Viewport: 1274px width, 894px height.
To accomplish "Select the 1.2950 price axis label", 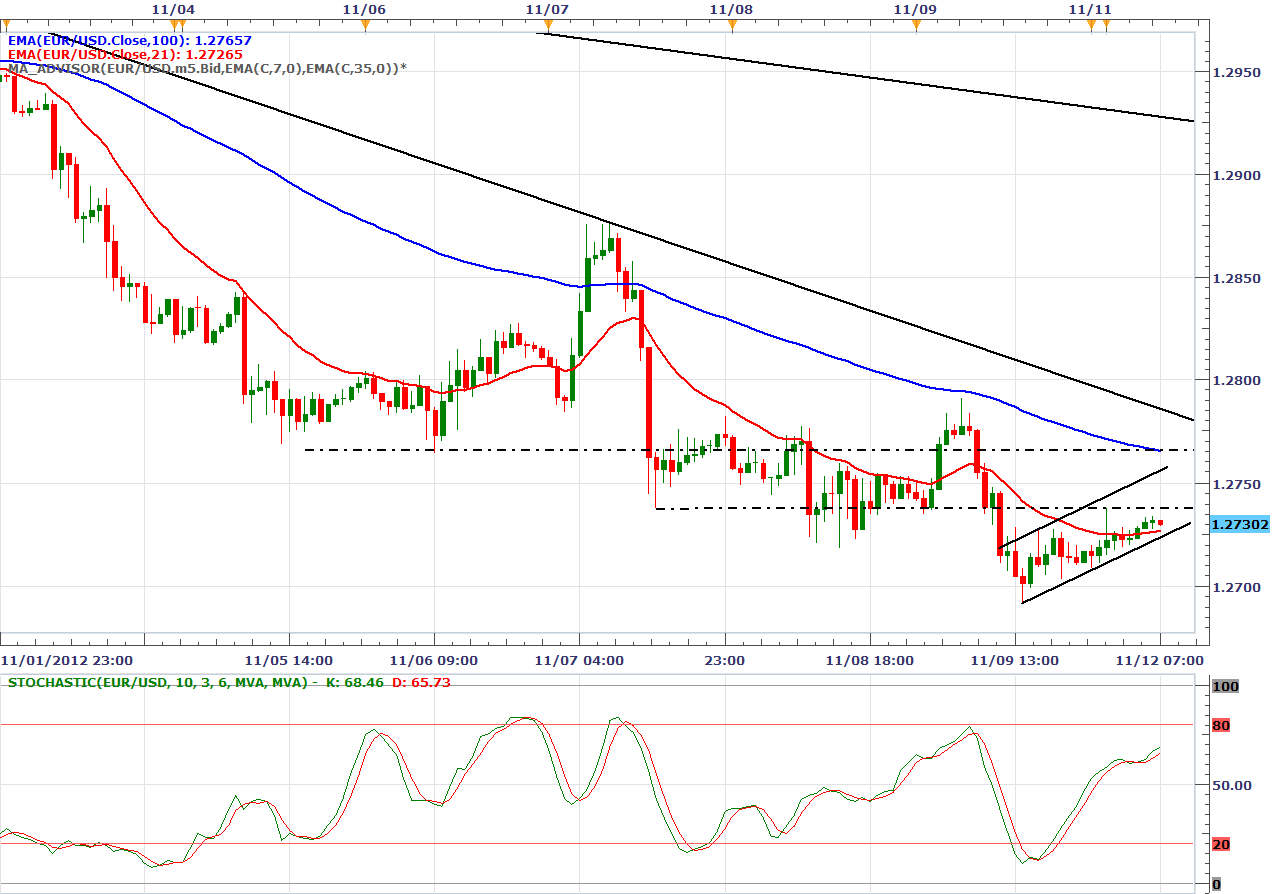I will [x=1231, y=73].
